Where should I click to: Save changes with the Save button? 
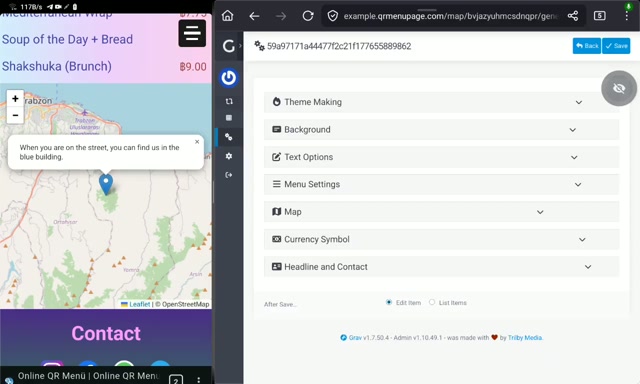tap(616, 46)
